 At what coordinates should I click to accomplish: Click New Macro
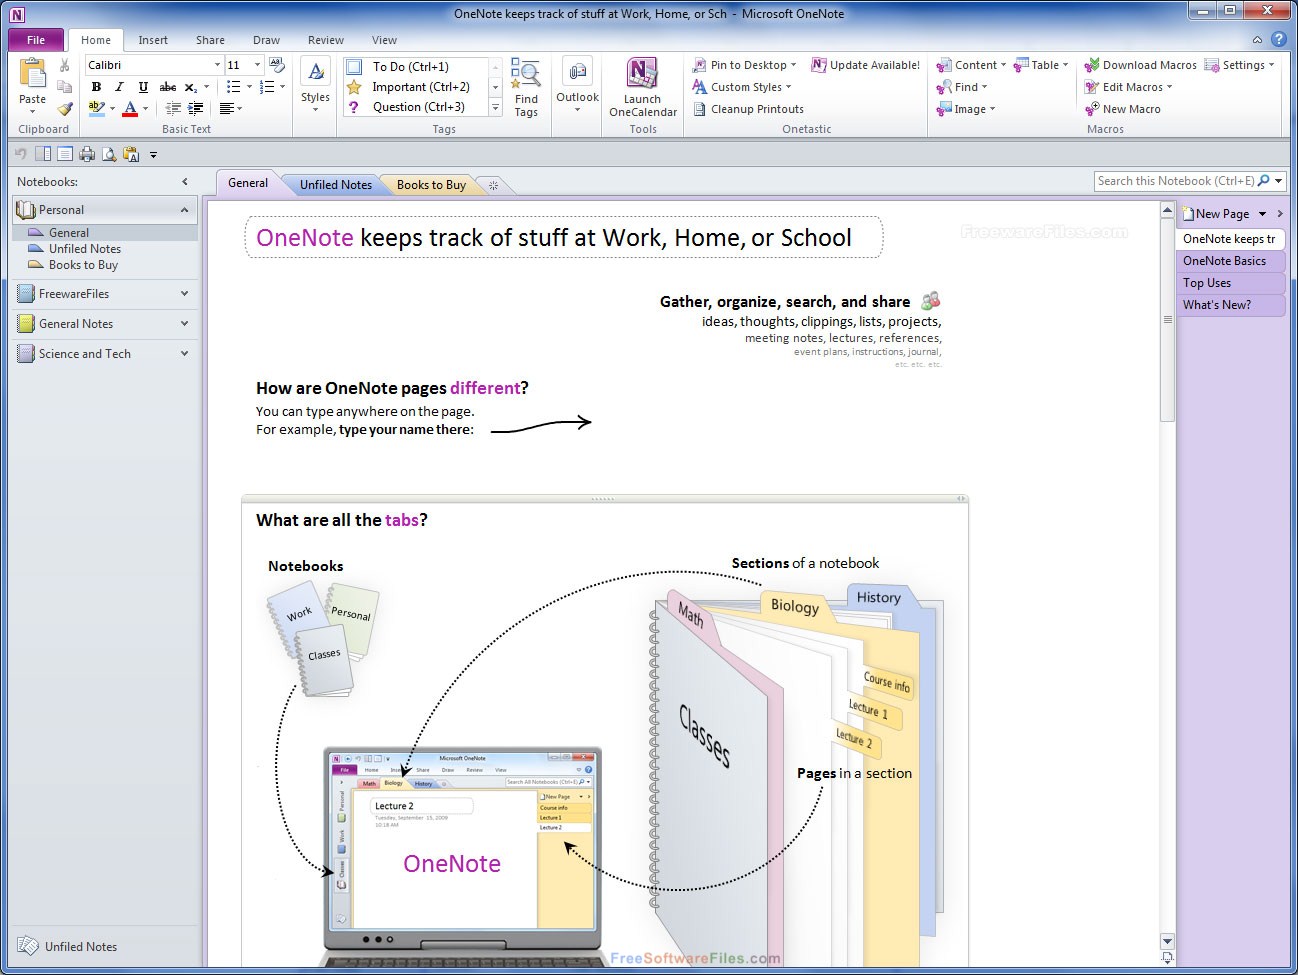1122,109
